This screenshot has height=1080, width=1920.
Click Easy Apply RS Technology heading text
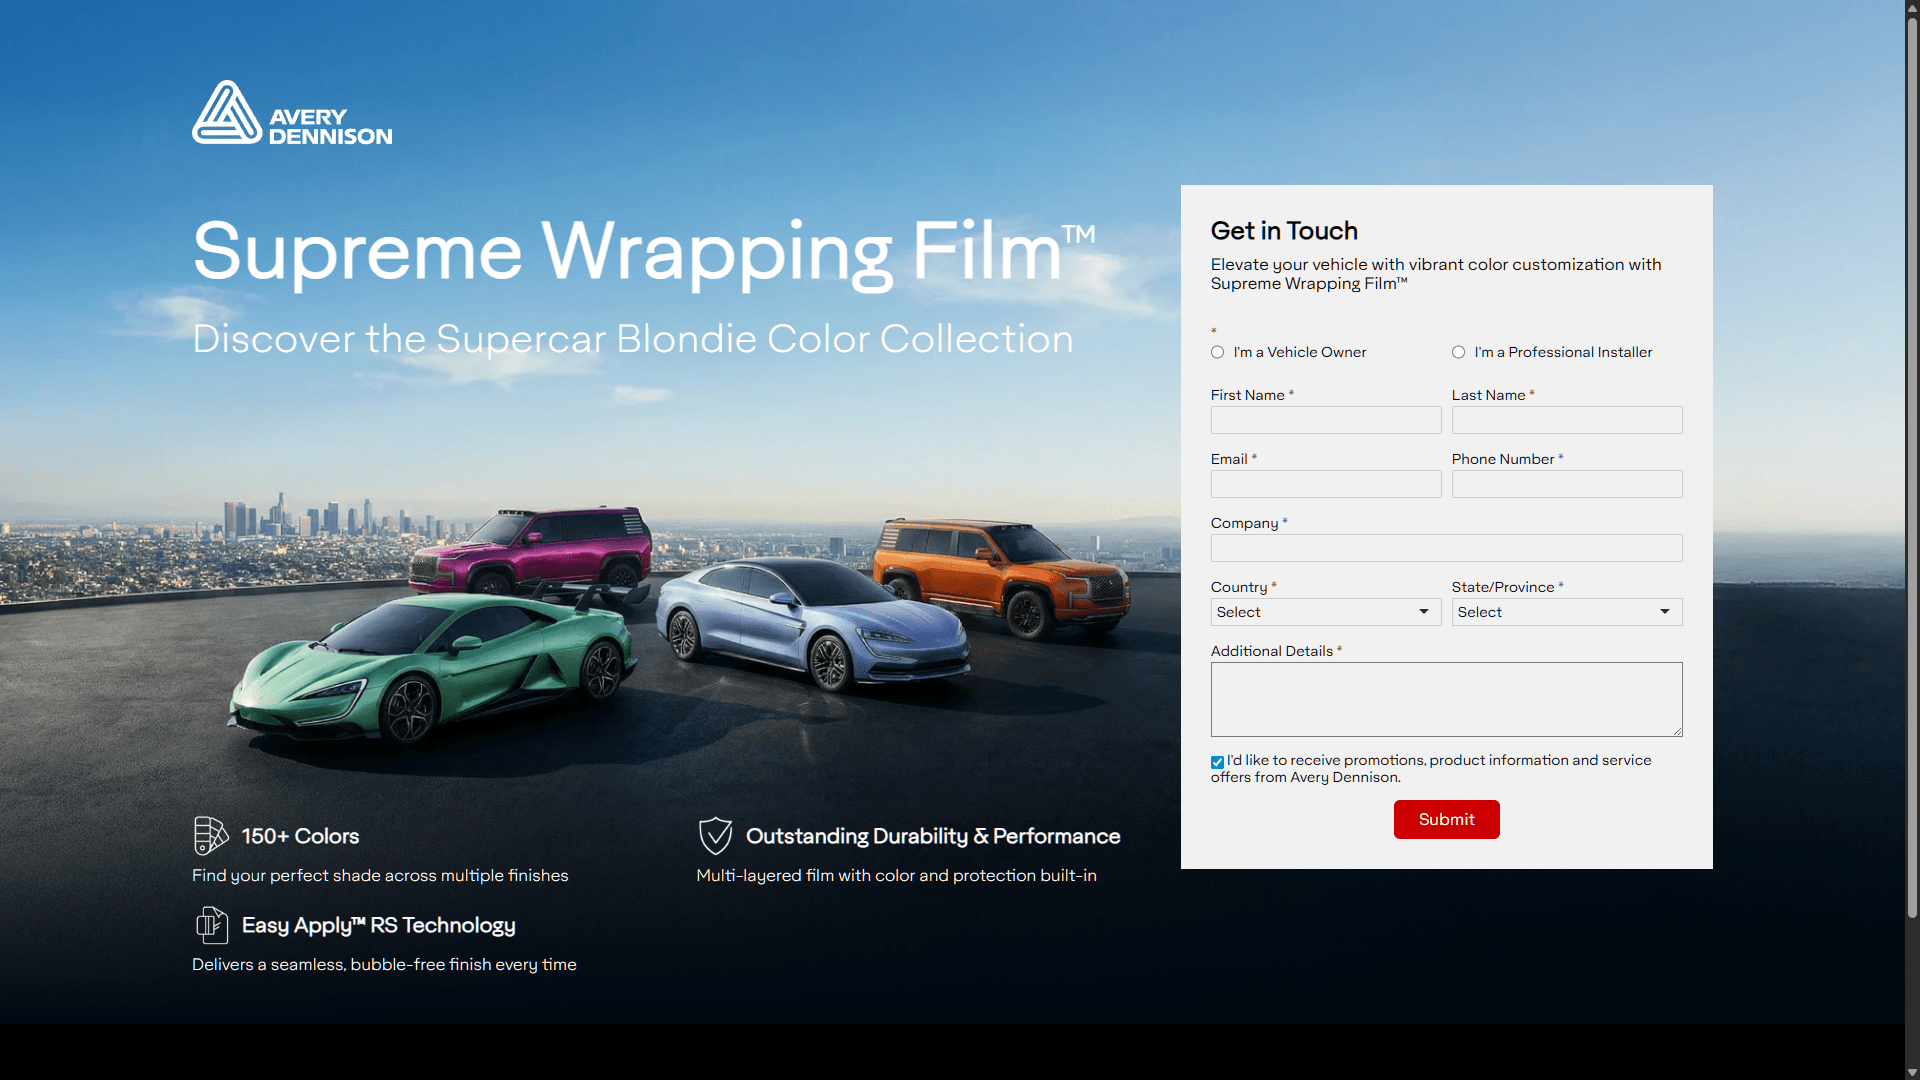(379, 926)
